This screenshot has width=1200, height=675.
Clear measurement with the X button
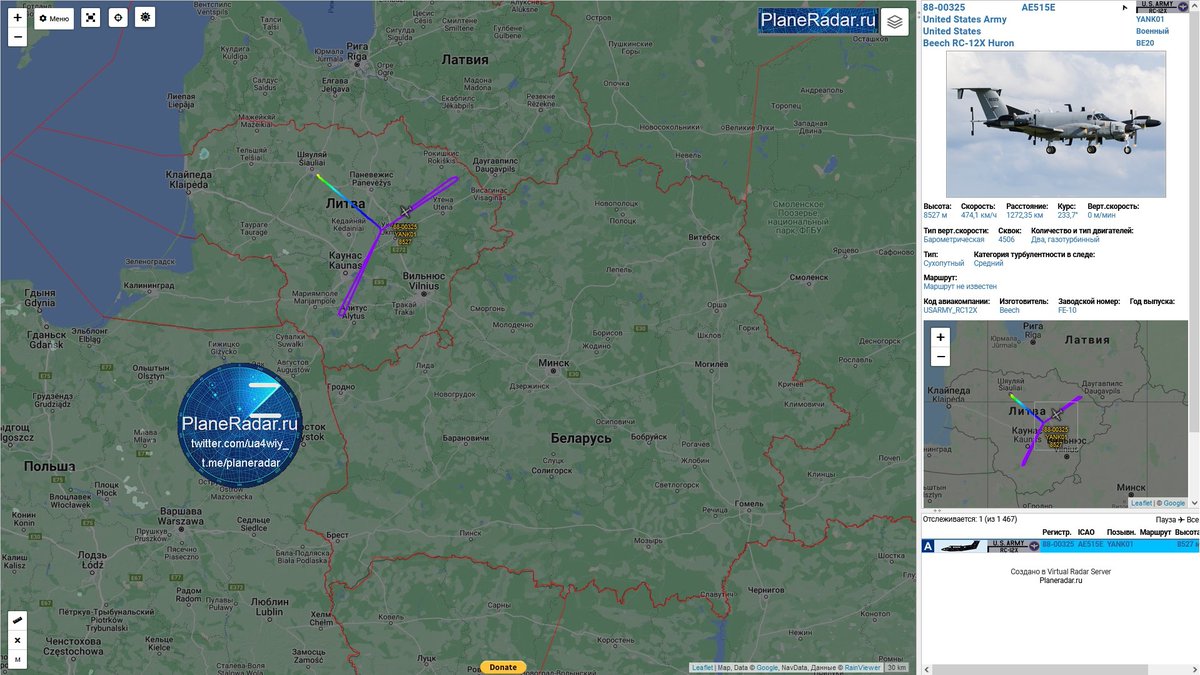pyautogui.click(x=18, y=640)
